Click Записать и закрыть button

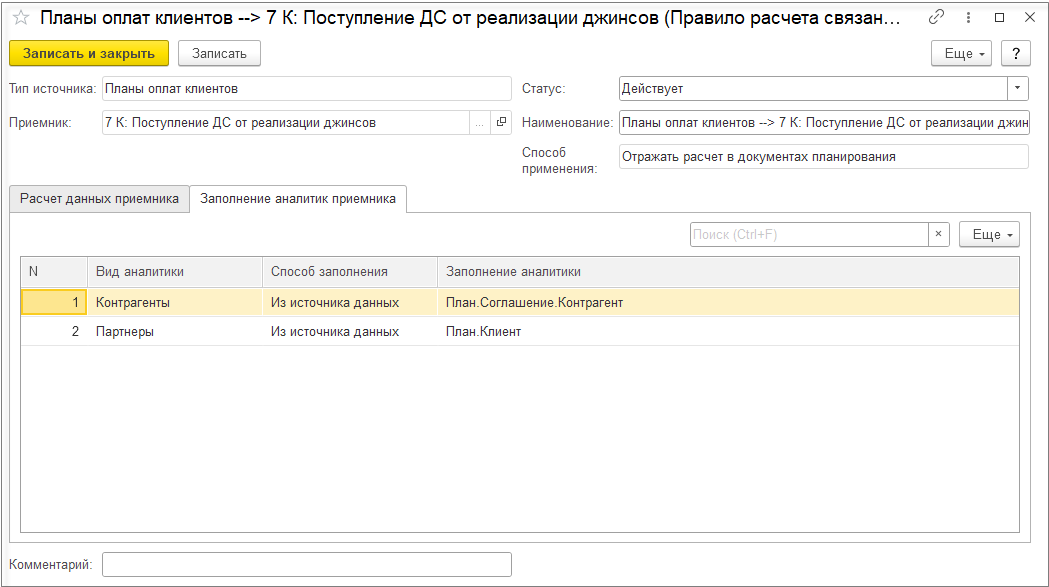(89, 54)
